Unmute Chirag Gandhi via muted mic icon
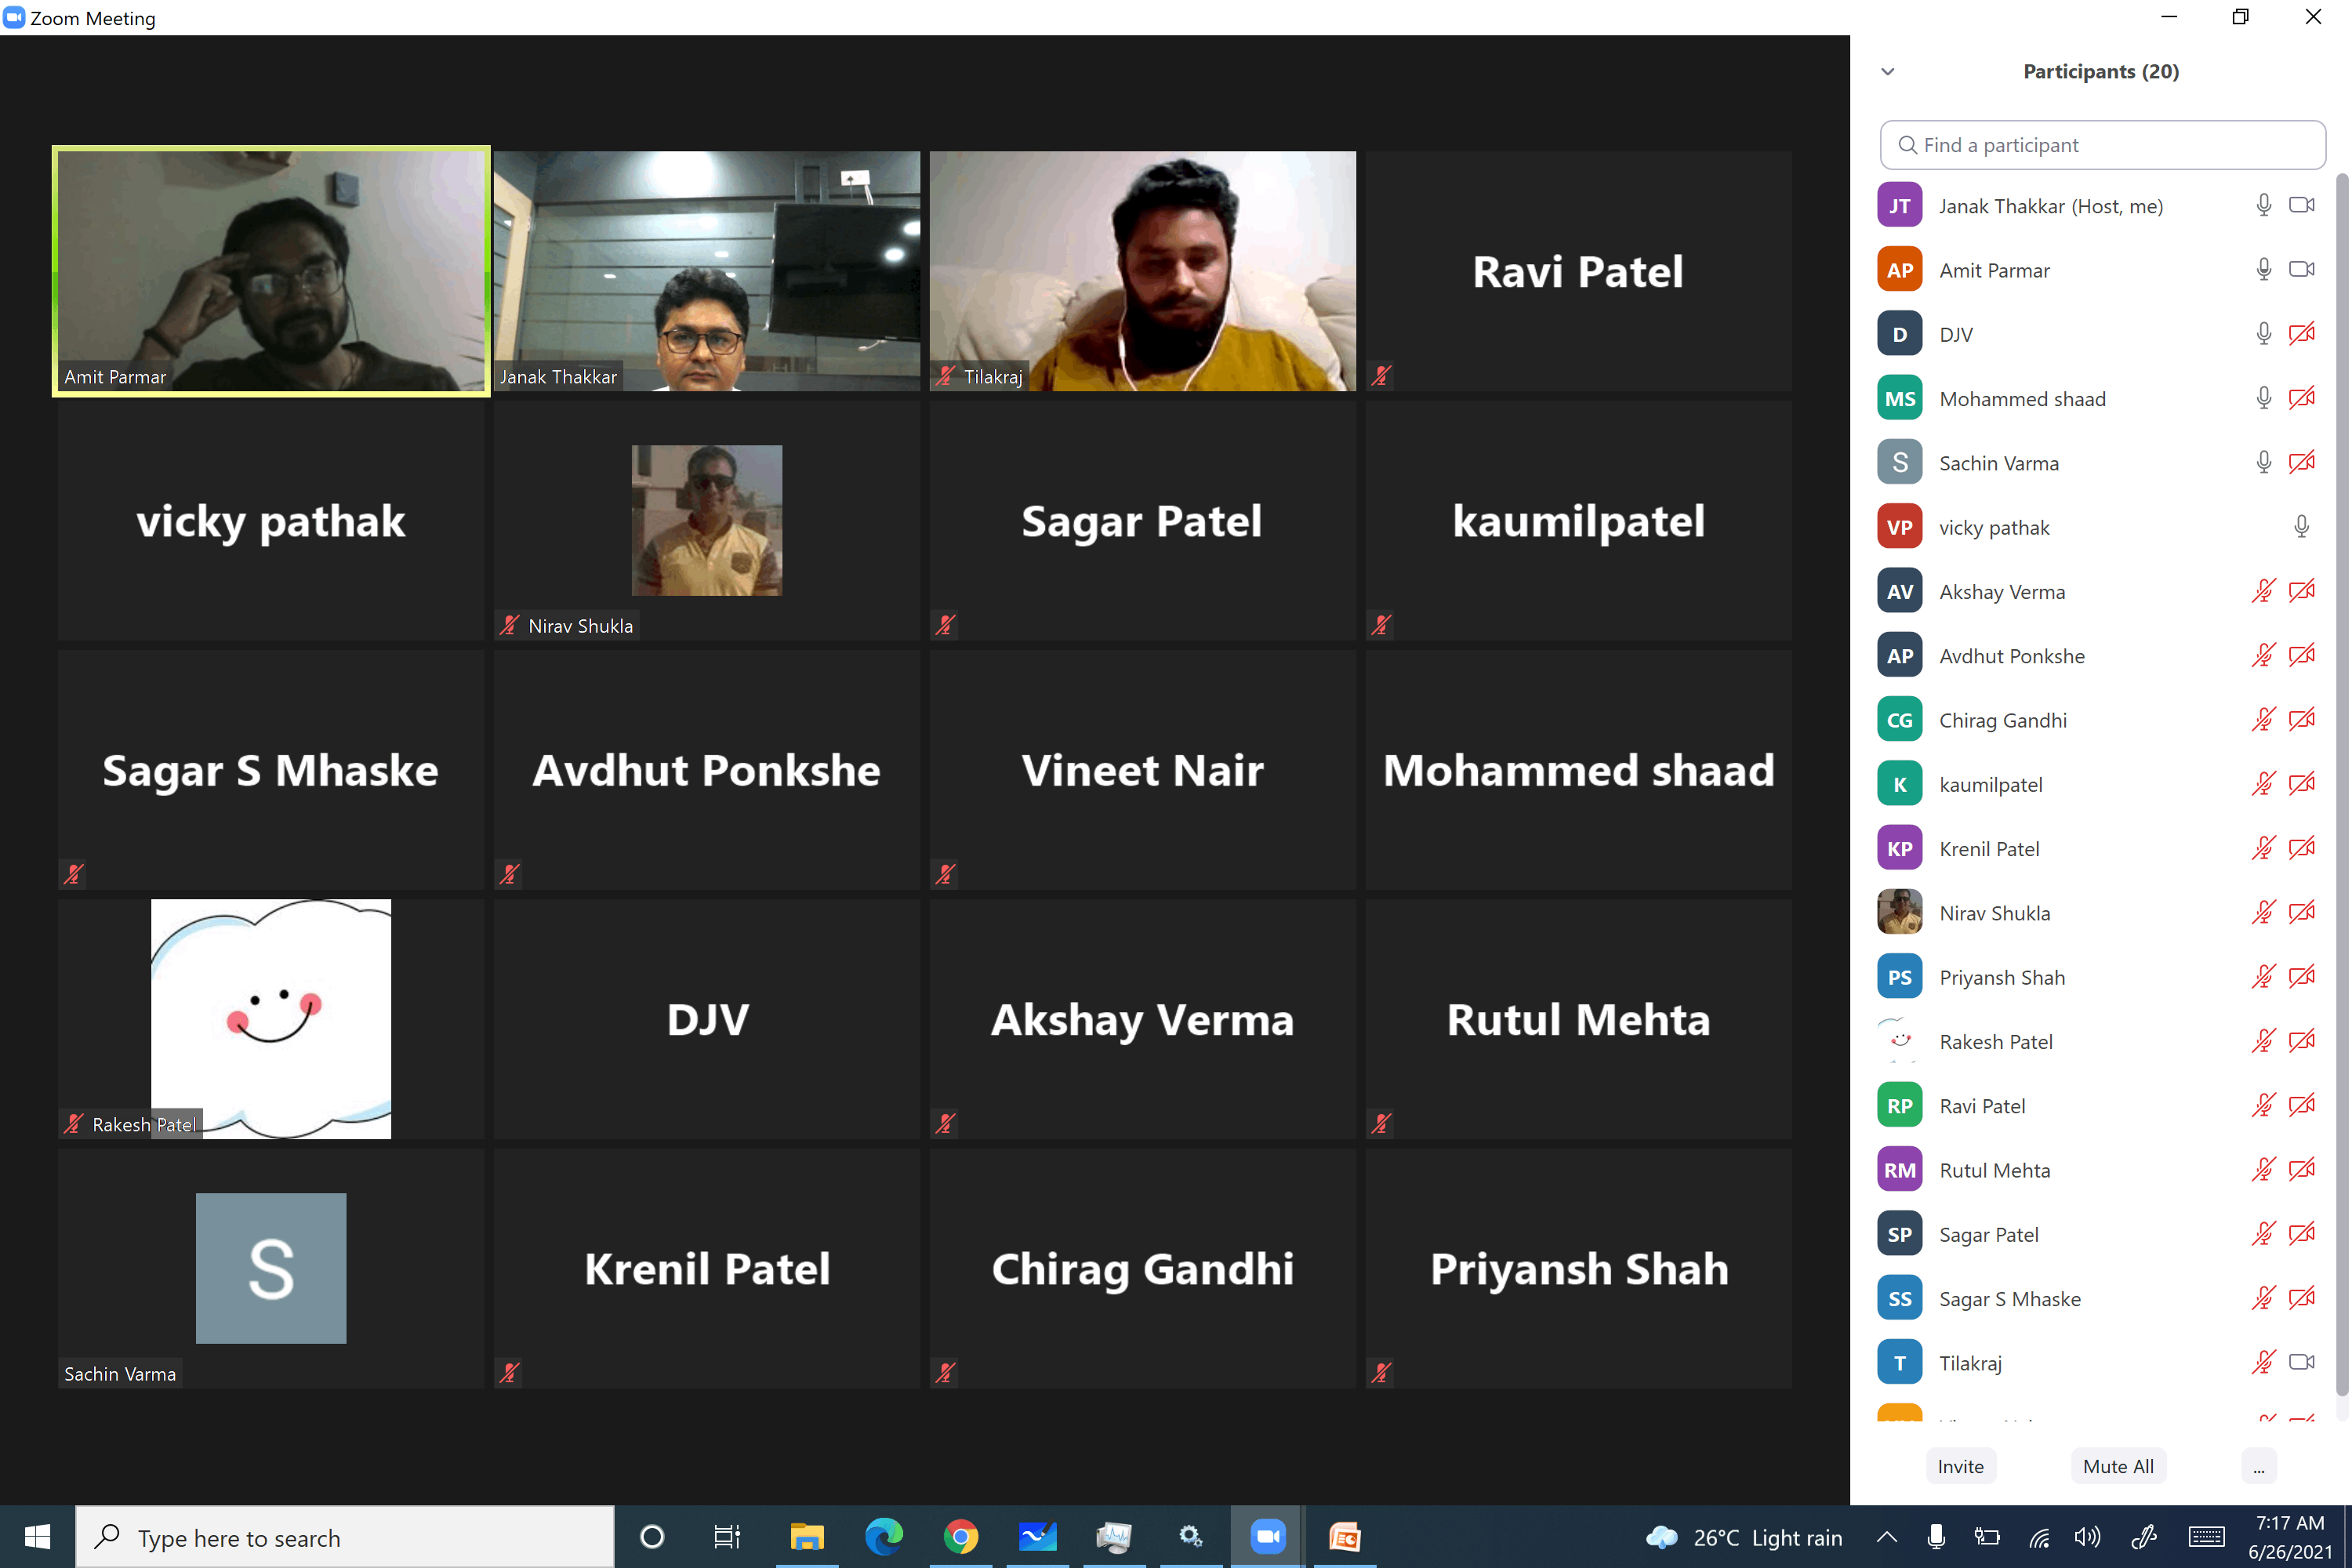This screenshot has height=1568, width=2352. tap(2263, 720)
